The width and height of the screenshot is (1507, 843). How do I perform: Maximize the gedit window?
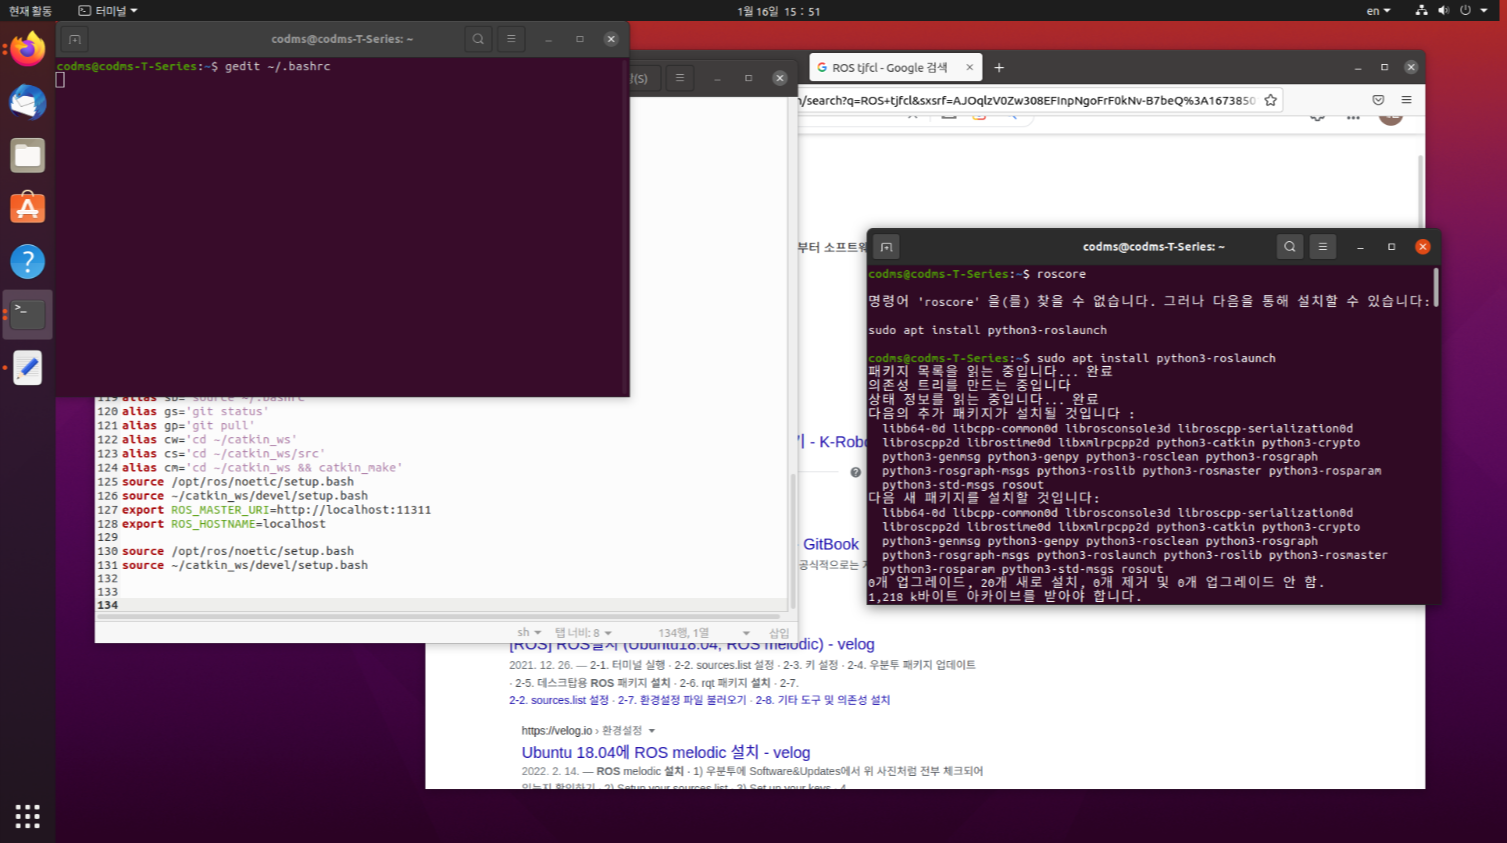point(748,78)
